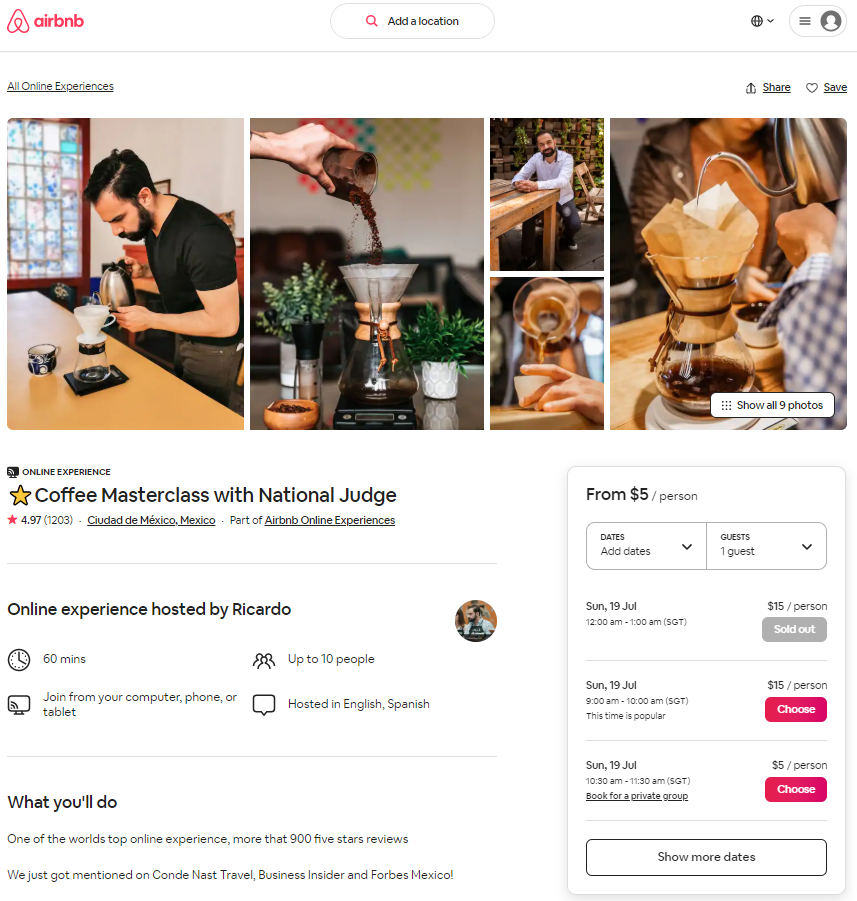The height and width of the screenshot is (901, 857).
Task: Click the Share upload icon
Action: [751, 88]
